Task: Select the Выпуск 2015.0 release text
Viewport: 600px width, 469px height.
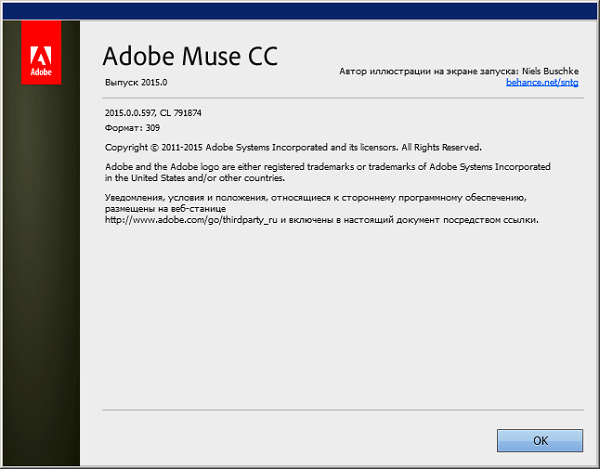Action: pos(135,80)
